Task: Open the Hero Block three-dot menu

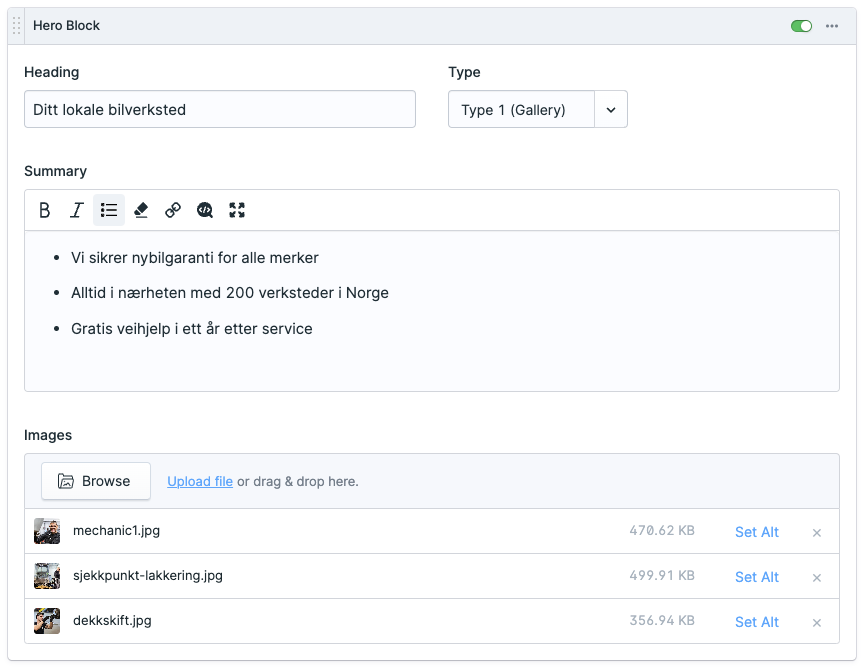Action: coord(832,26)
